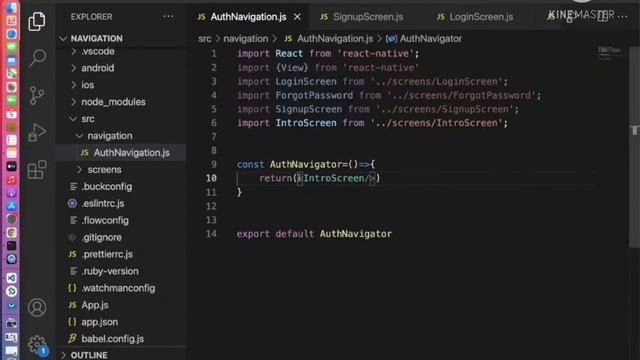Click line number 10 in gutter

tap(211, 178)
